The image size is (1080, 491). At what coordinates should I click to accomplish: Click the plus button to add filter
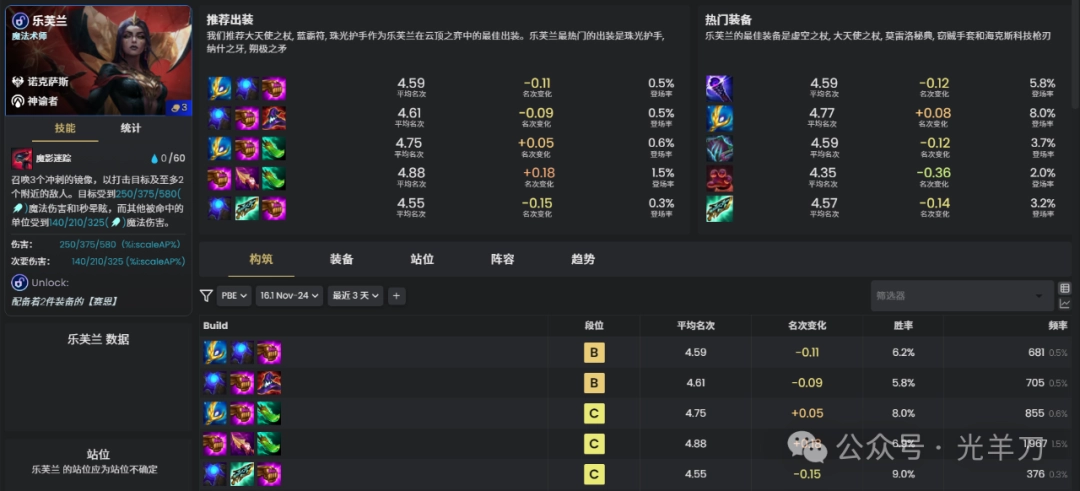(x=397, y=296)
